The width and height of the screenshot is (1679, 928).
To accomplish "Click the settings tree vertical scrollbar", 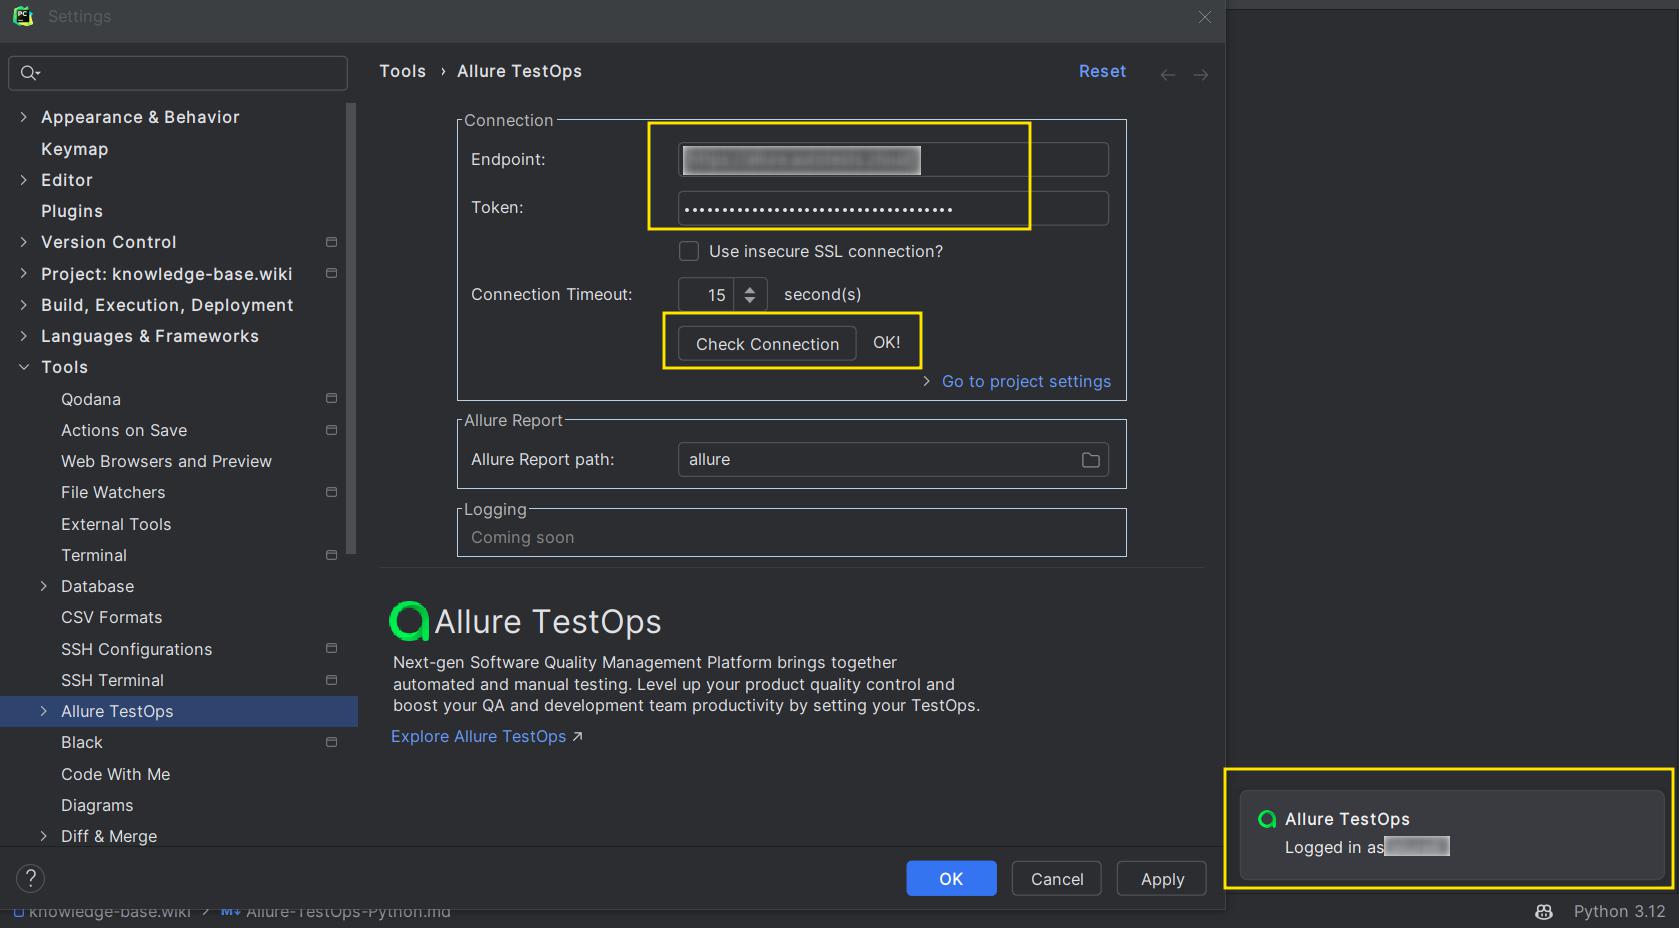I will coord(351,327).
